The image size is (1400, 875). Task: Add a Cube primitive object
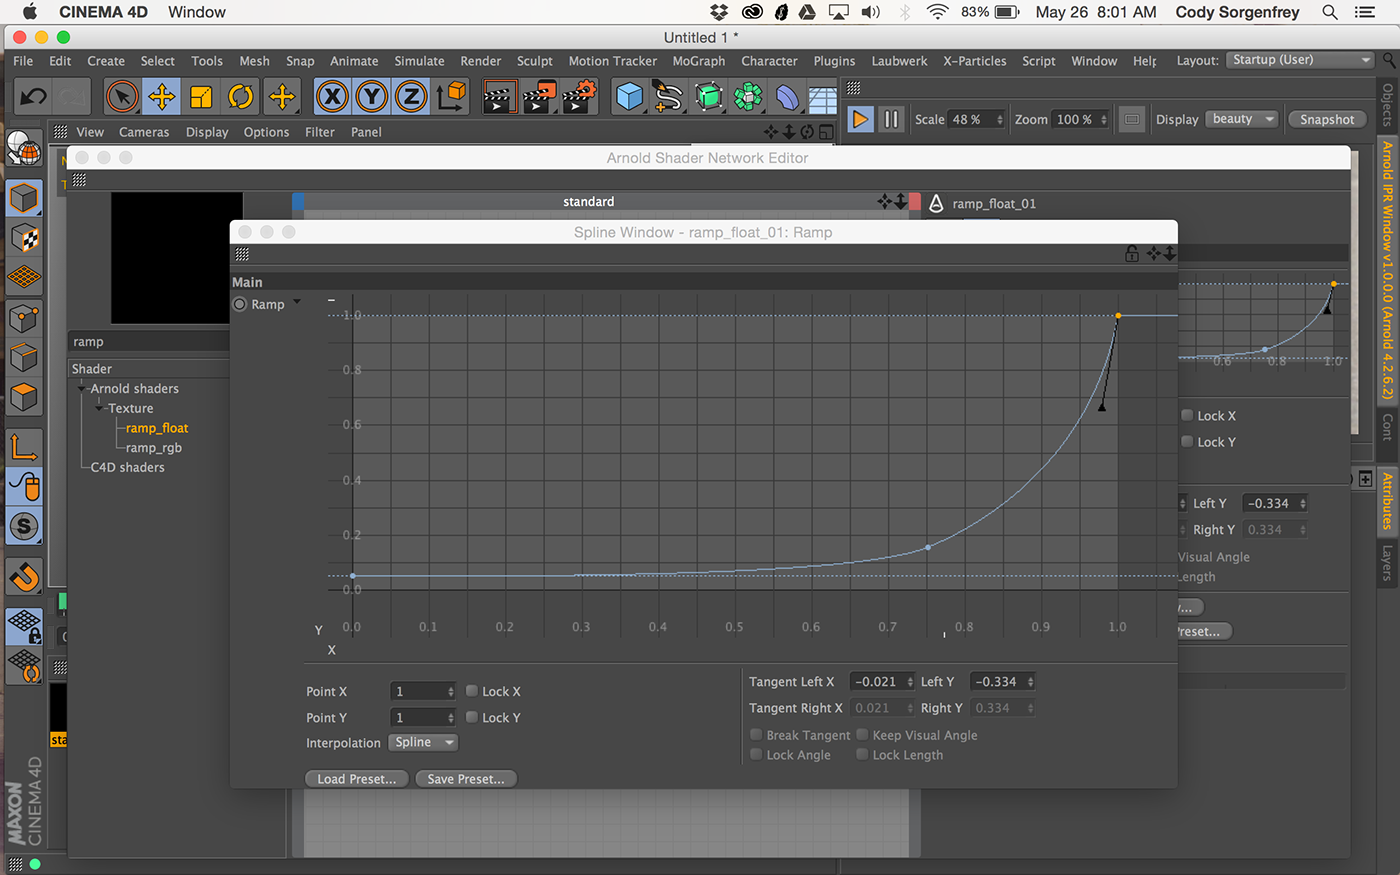coord(629,97)
